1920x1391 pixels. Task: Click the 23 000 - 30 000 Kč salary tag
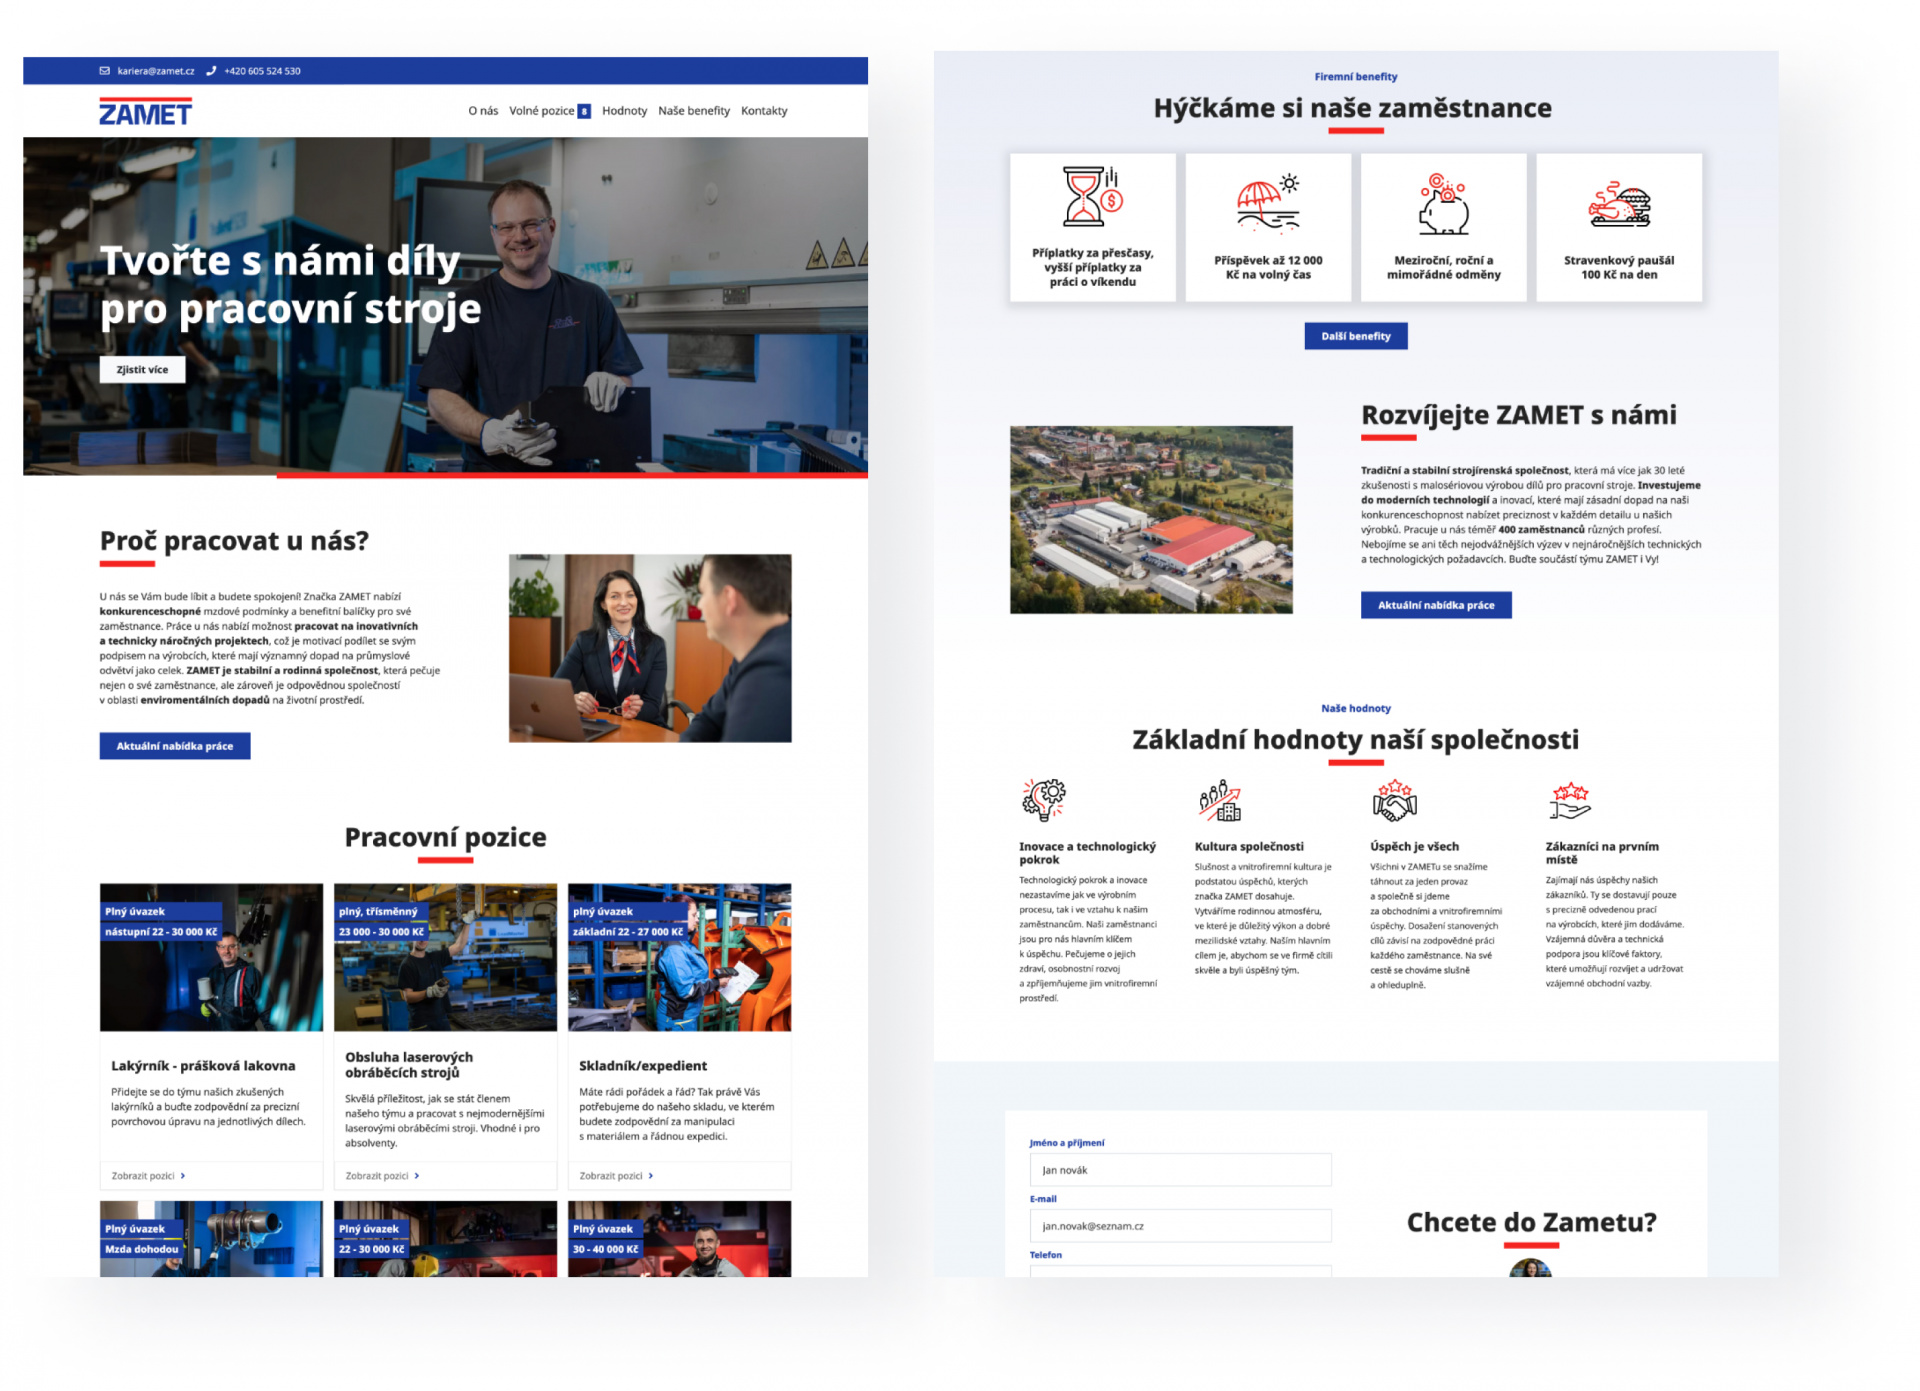point(381,932)
